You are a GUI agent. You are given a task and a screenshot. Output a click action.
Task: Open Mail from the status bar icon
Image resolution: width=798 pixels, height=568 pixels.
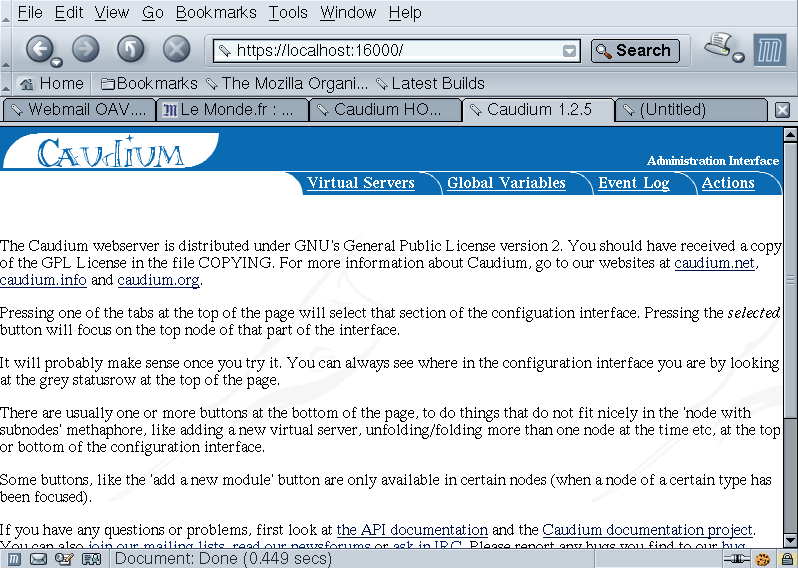[38, 559]
